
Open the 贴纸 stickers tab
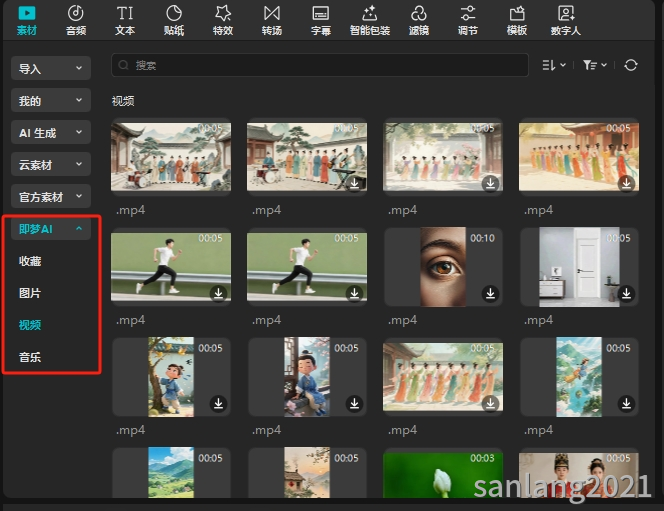pyautogui.click(x=174, y=20)
